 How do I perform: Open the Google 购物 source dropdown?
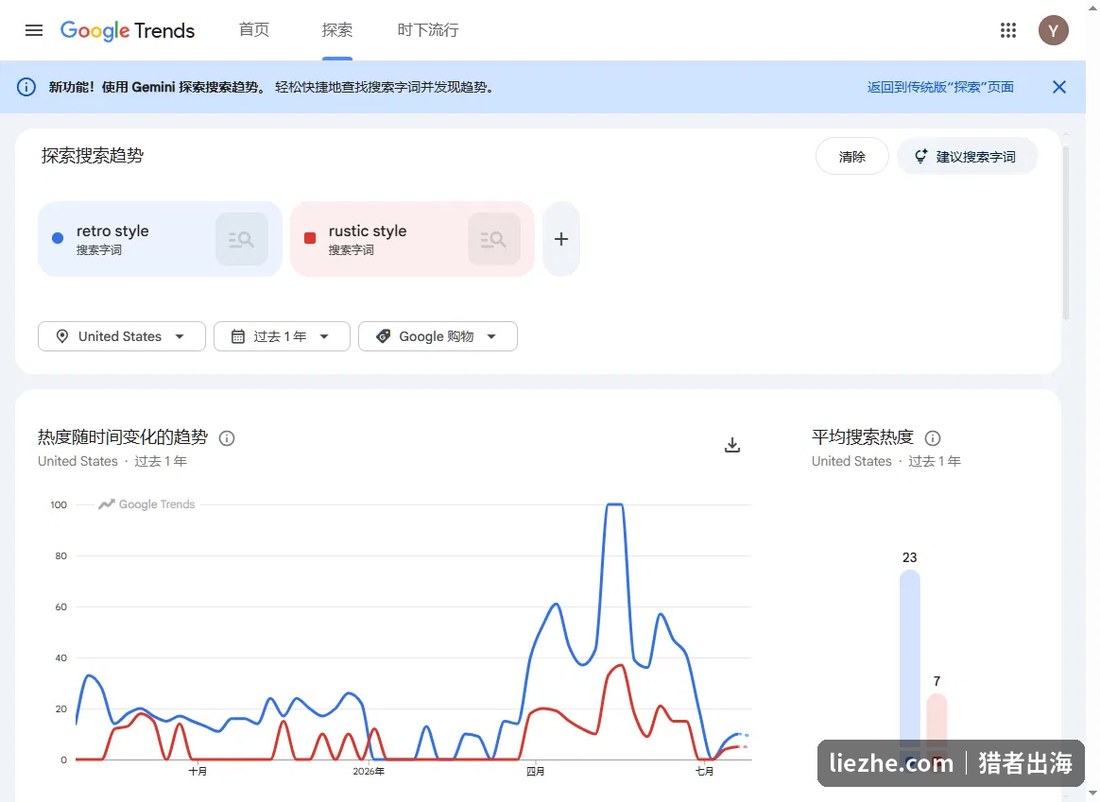(438, 336)
